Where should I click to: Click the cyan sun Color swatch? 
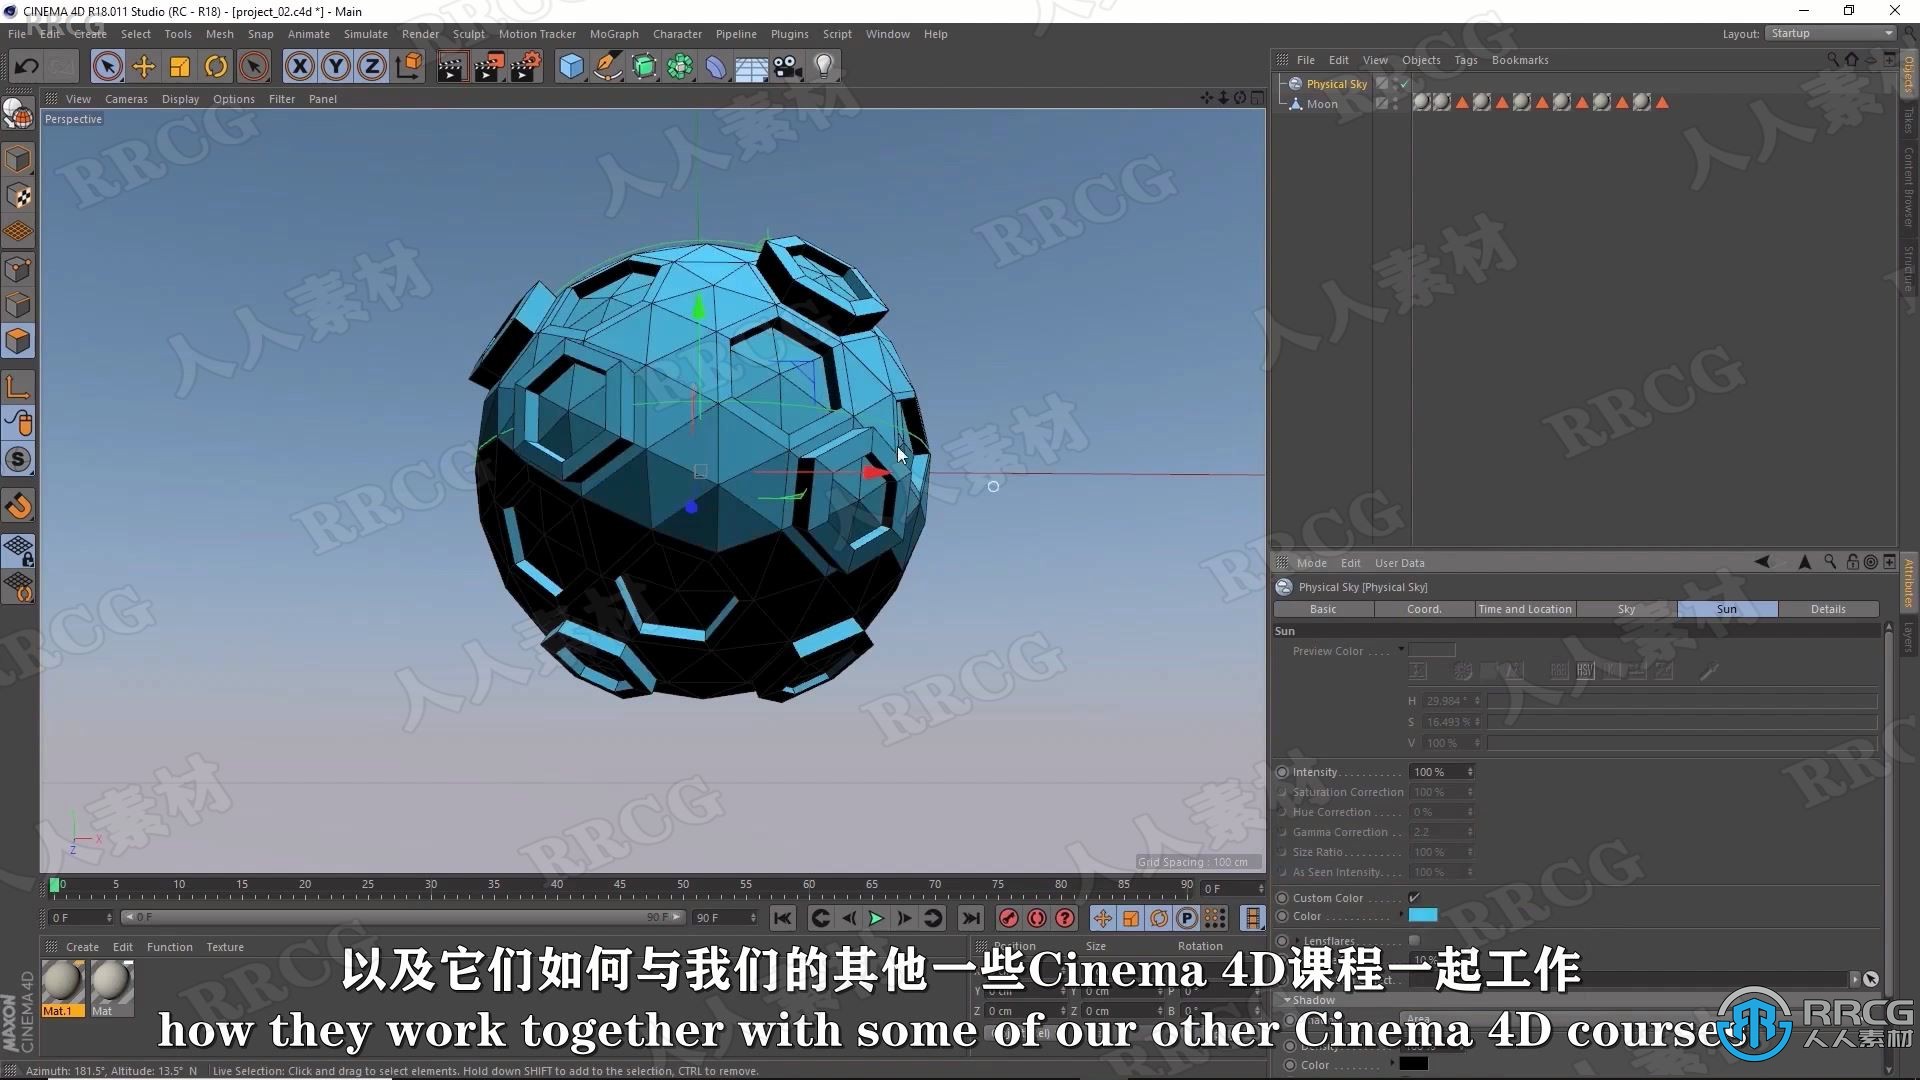click(1423, 915)
